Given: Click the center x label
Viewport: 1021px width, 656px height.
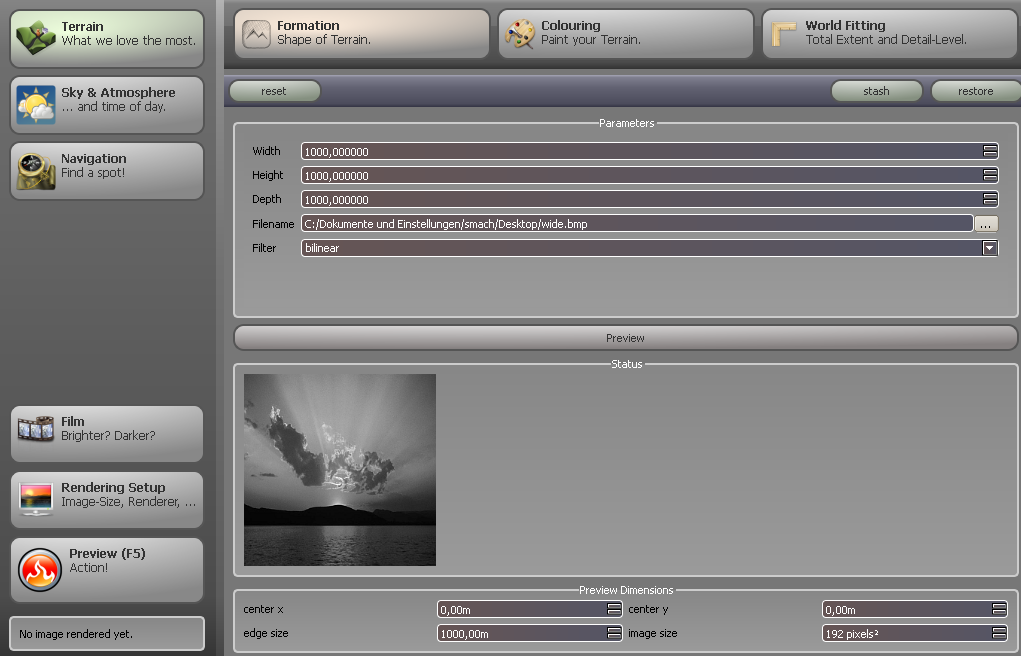Looking at the screenshot, I should click(x=263, y=609).
